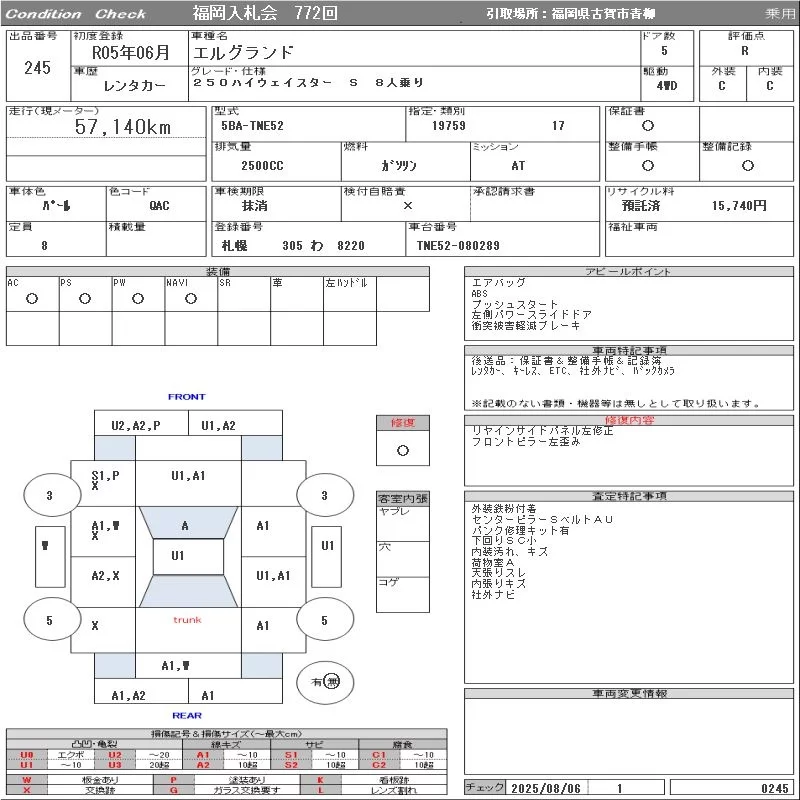Click the number 0245 in the footer
800x800 pixels.
point(774,788)
